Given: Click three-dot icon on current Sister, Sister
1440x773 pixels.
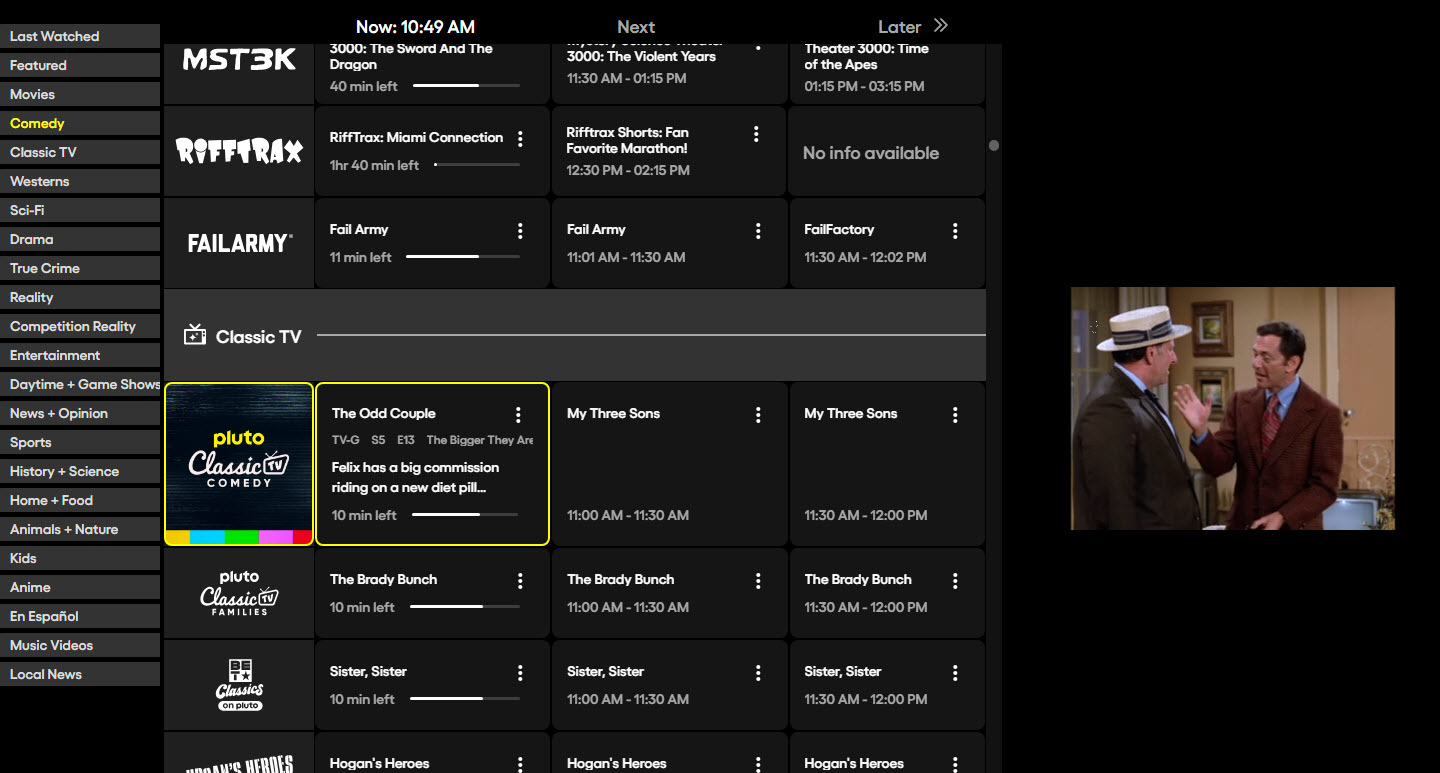Looking at the screenshot, I should coord(520,673).
